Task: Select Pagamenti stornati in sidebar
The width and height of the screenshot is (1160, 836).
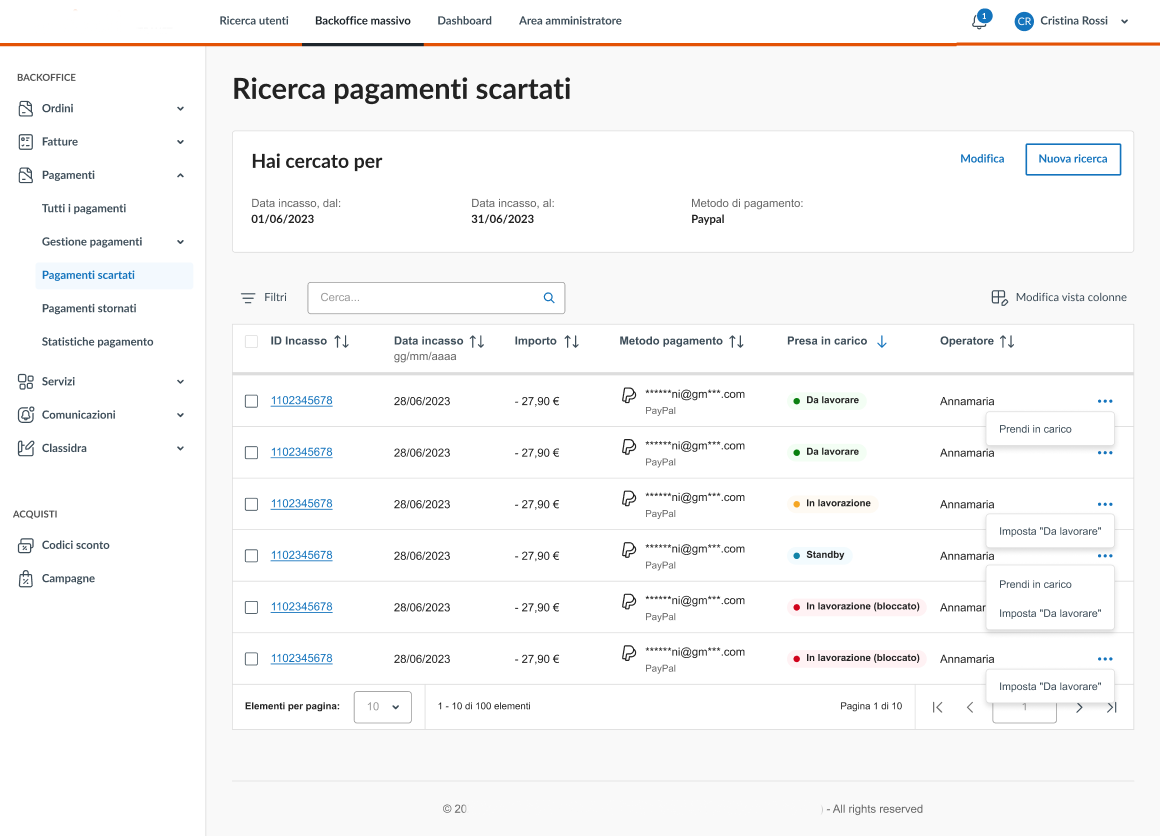Action: 89,308
